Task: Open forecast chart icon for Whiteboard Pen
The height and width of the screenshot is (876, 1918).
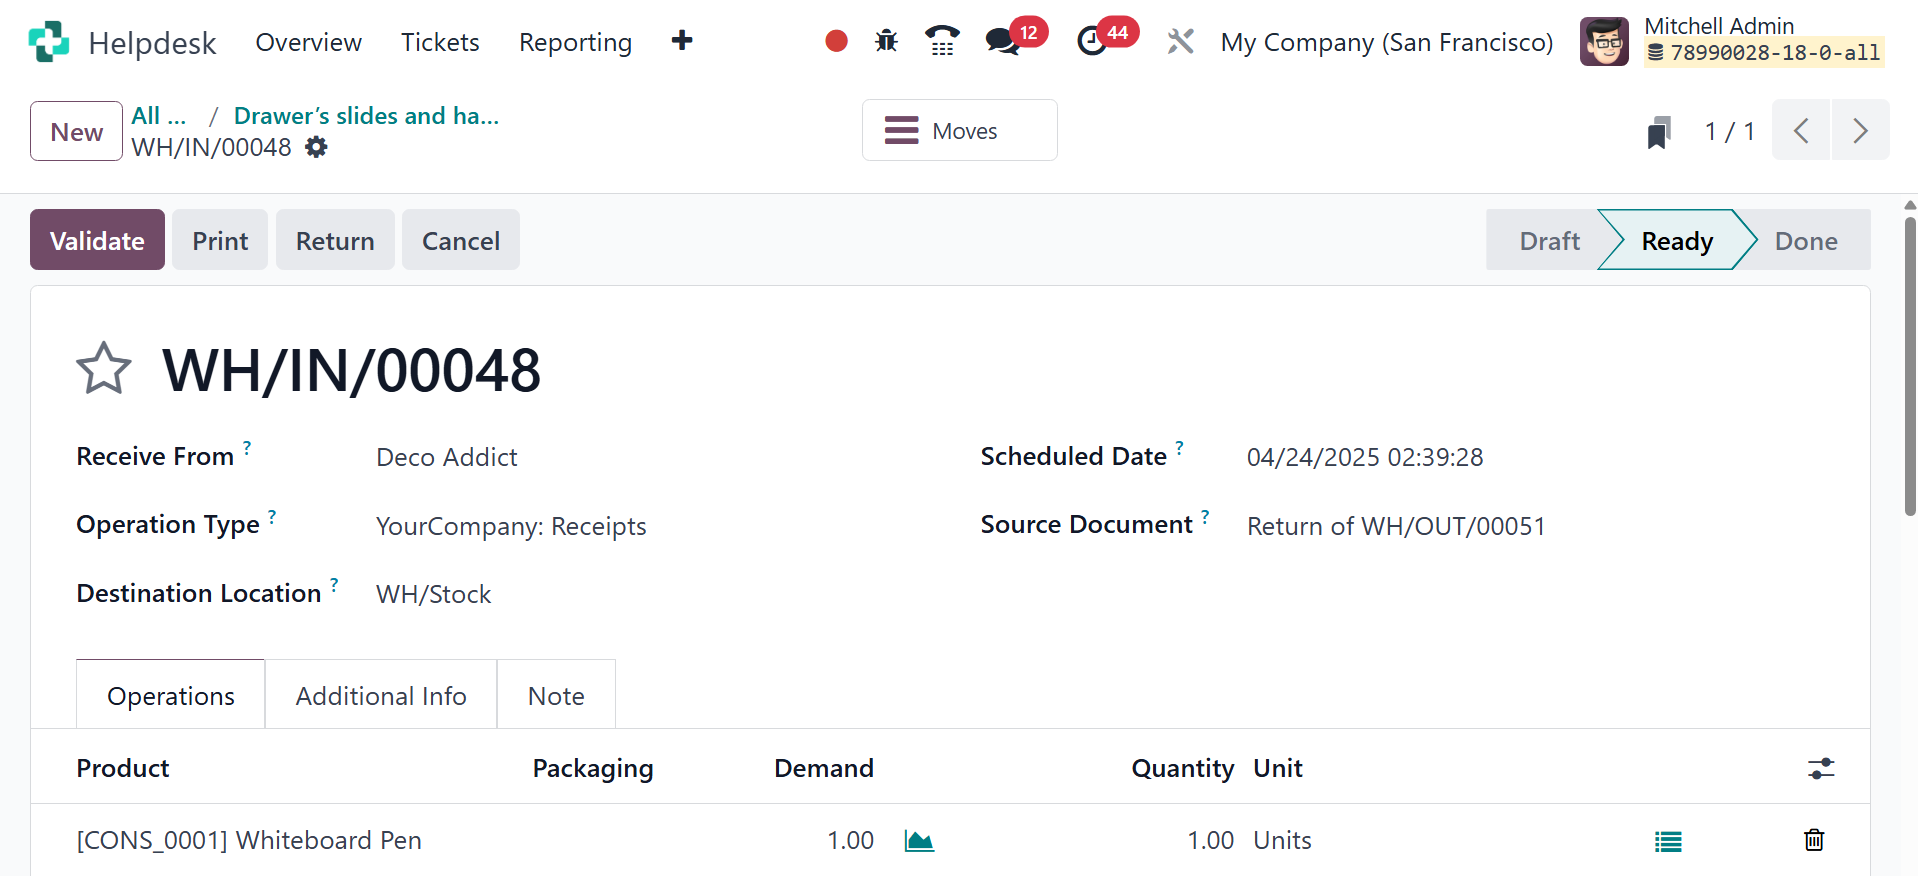Action: point(918,841)
